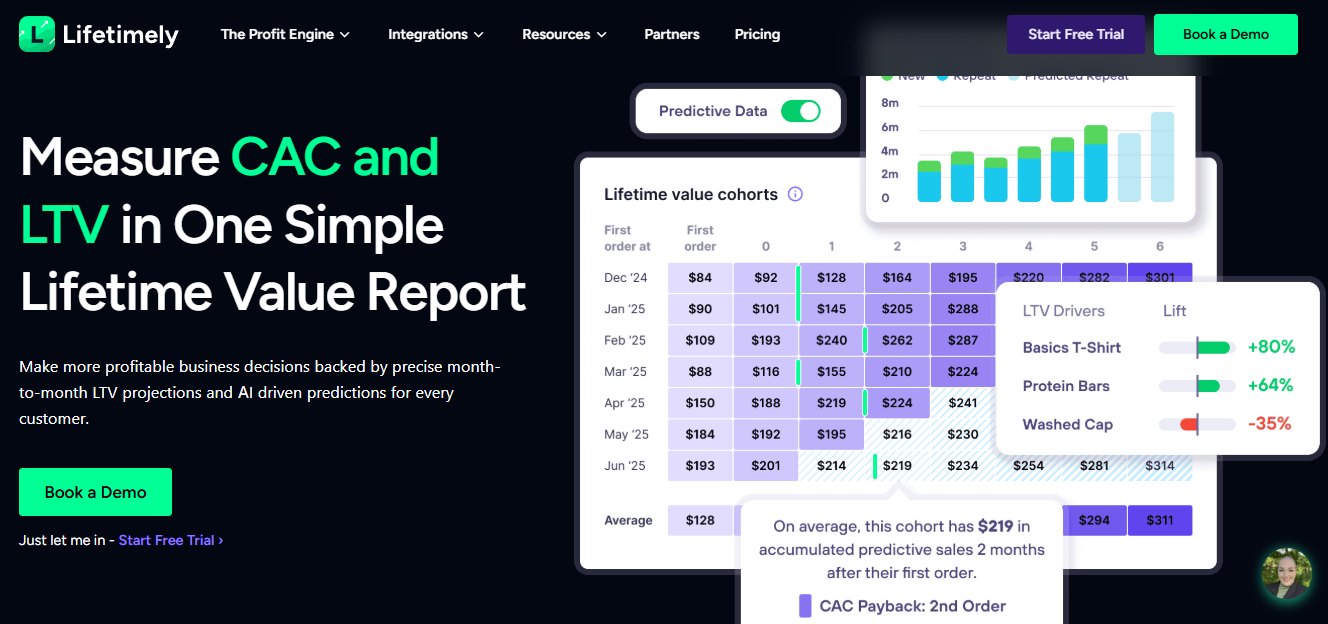Click the $92 cell in Dec '24 row
Image resolution: width=1328 pixels, height=624 pixels.
click(766, 278)
